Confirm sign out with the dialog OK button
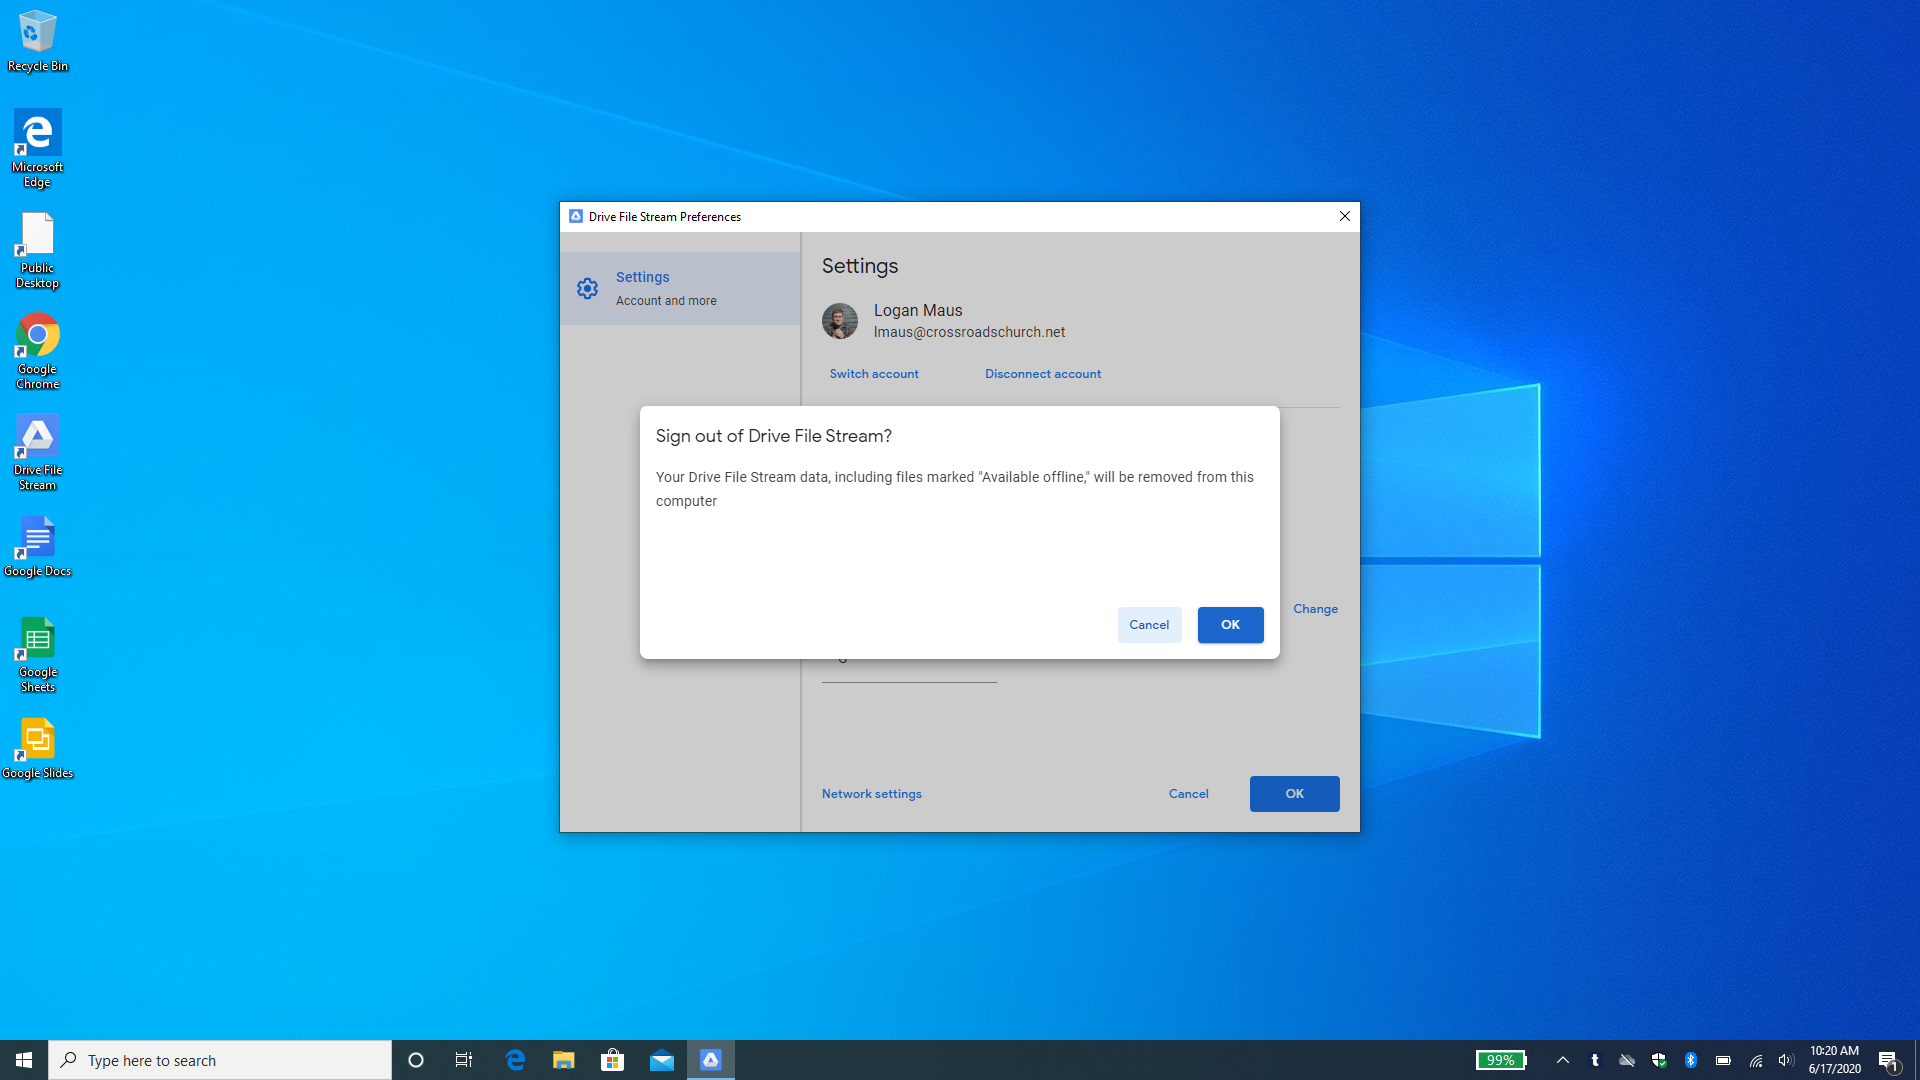 (x=1230, y=625)
